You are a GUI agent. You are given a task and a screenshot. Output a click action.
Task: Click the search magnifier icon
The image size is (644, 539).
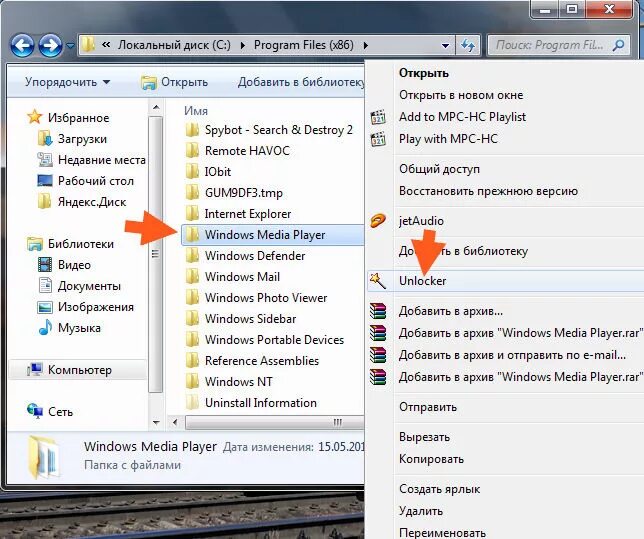coord(619,45)
